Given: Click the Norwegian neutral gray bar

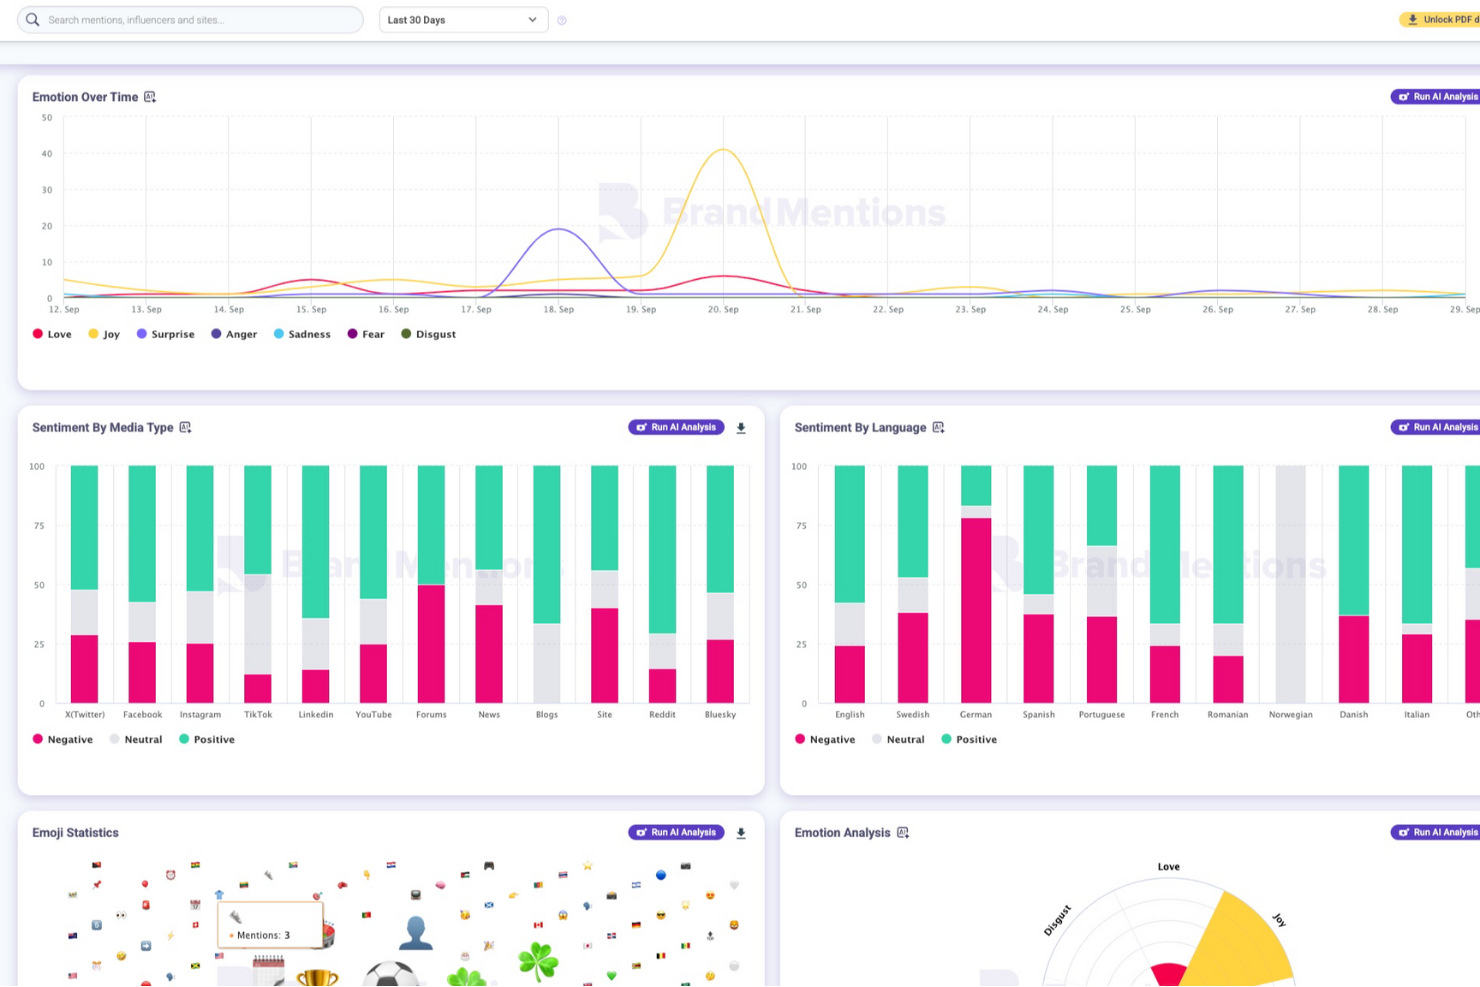Looking at the screenshot, I should pos(1291,584).
